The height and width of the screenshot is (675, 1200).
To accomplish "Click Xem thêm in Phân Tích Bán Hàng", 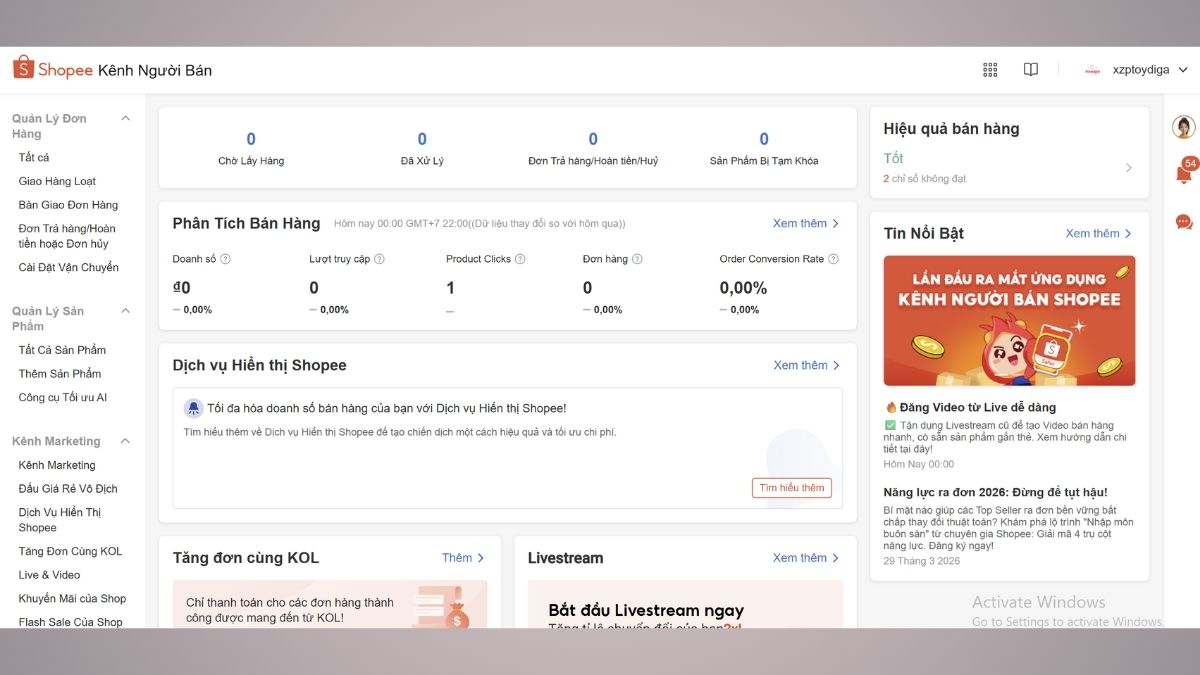I will [x=806, y=223].
